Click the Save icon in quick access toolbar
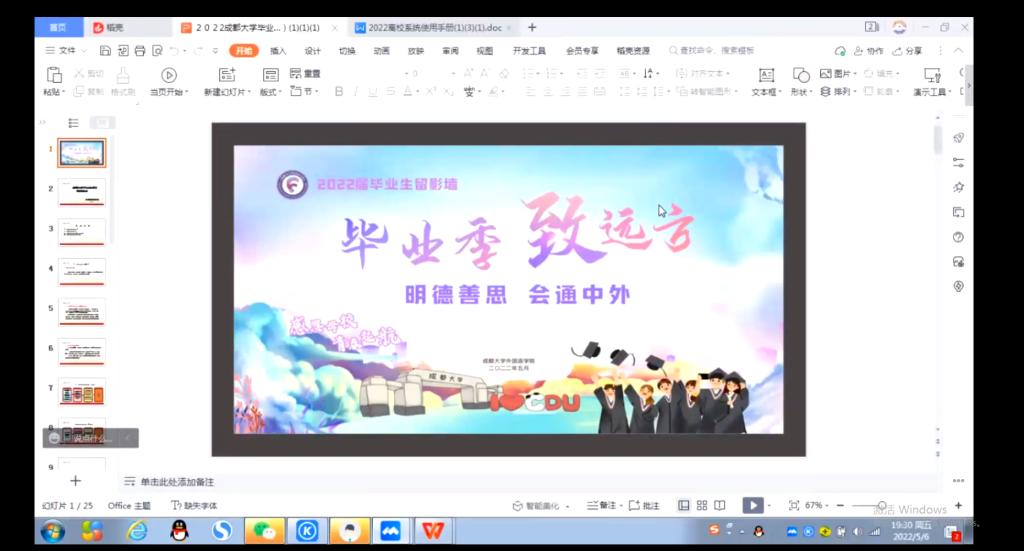The height and width of the screenshot is (551, 1024). coord(105,50)
